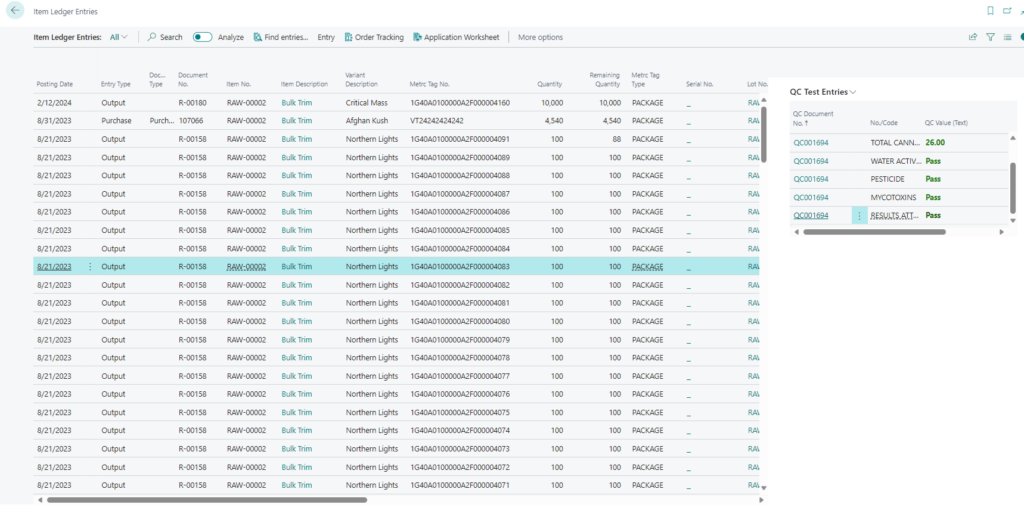Click the Purchase entry type cell
The width and height of the screenshot is (1024, 511).
pos(116,121)
